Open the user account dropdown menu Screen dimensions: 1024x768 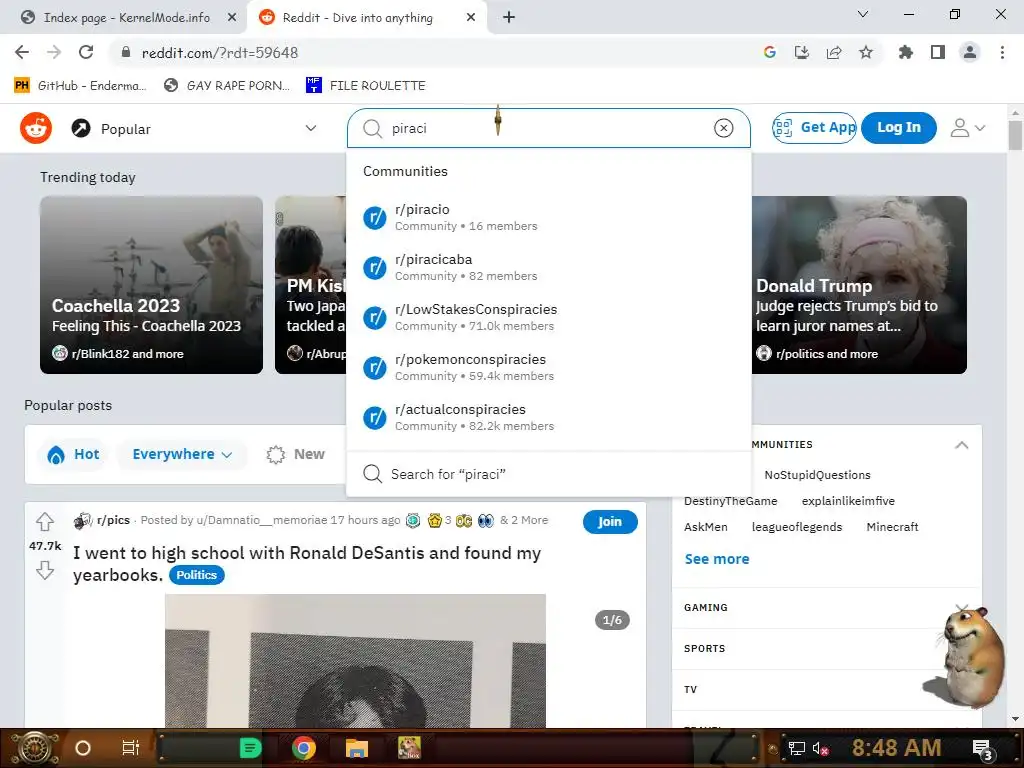967,128
